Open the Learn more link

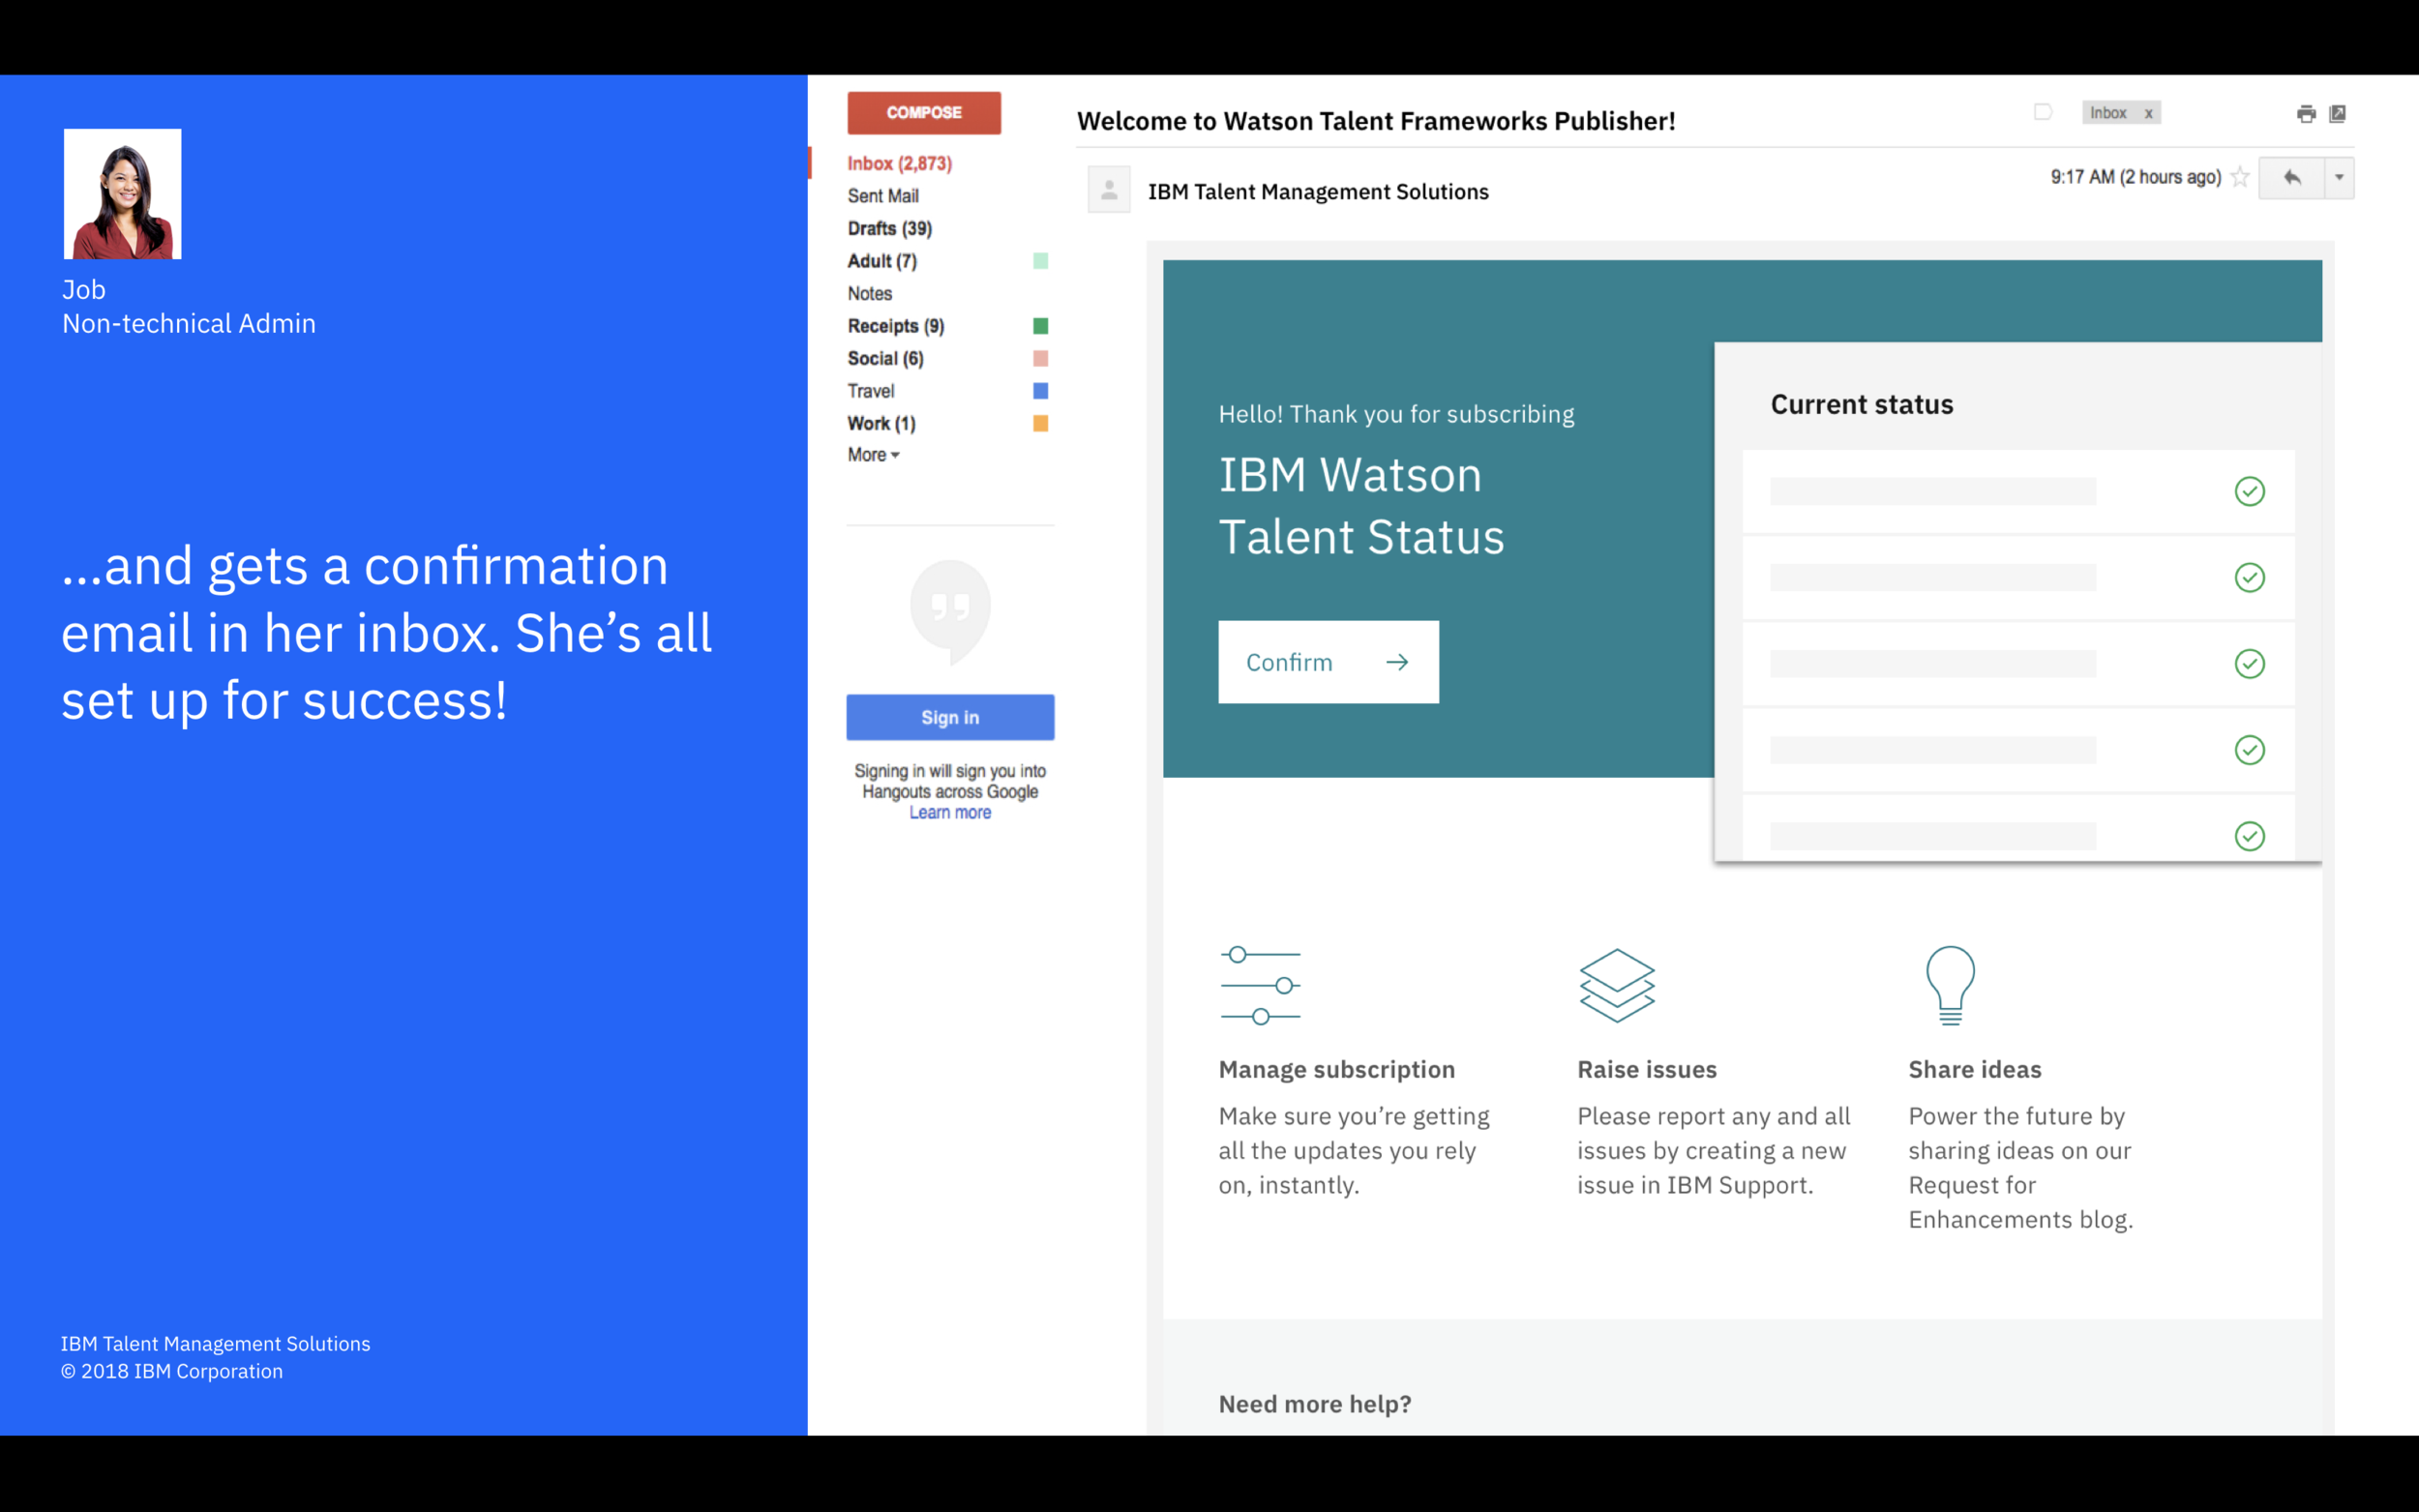(950, 813)
